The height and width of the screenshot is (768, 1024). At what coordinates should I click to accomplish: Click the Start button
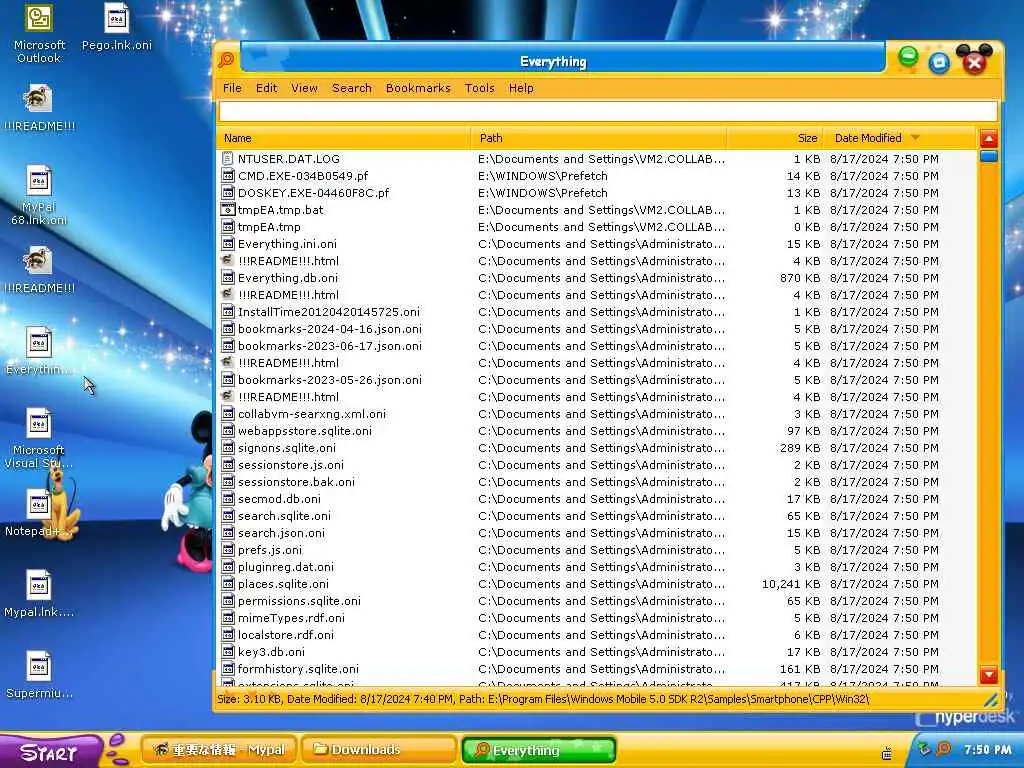[50, 751]
